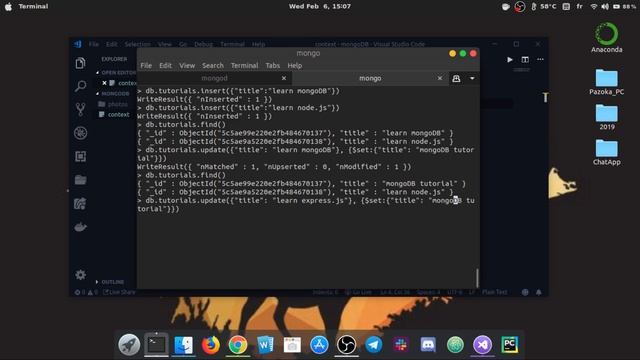
Task: Open VS Code Search magnifier icon
Action: [80, 86]
